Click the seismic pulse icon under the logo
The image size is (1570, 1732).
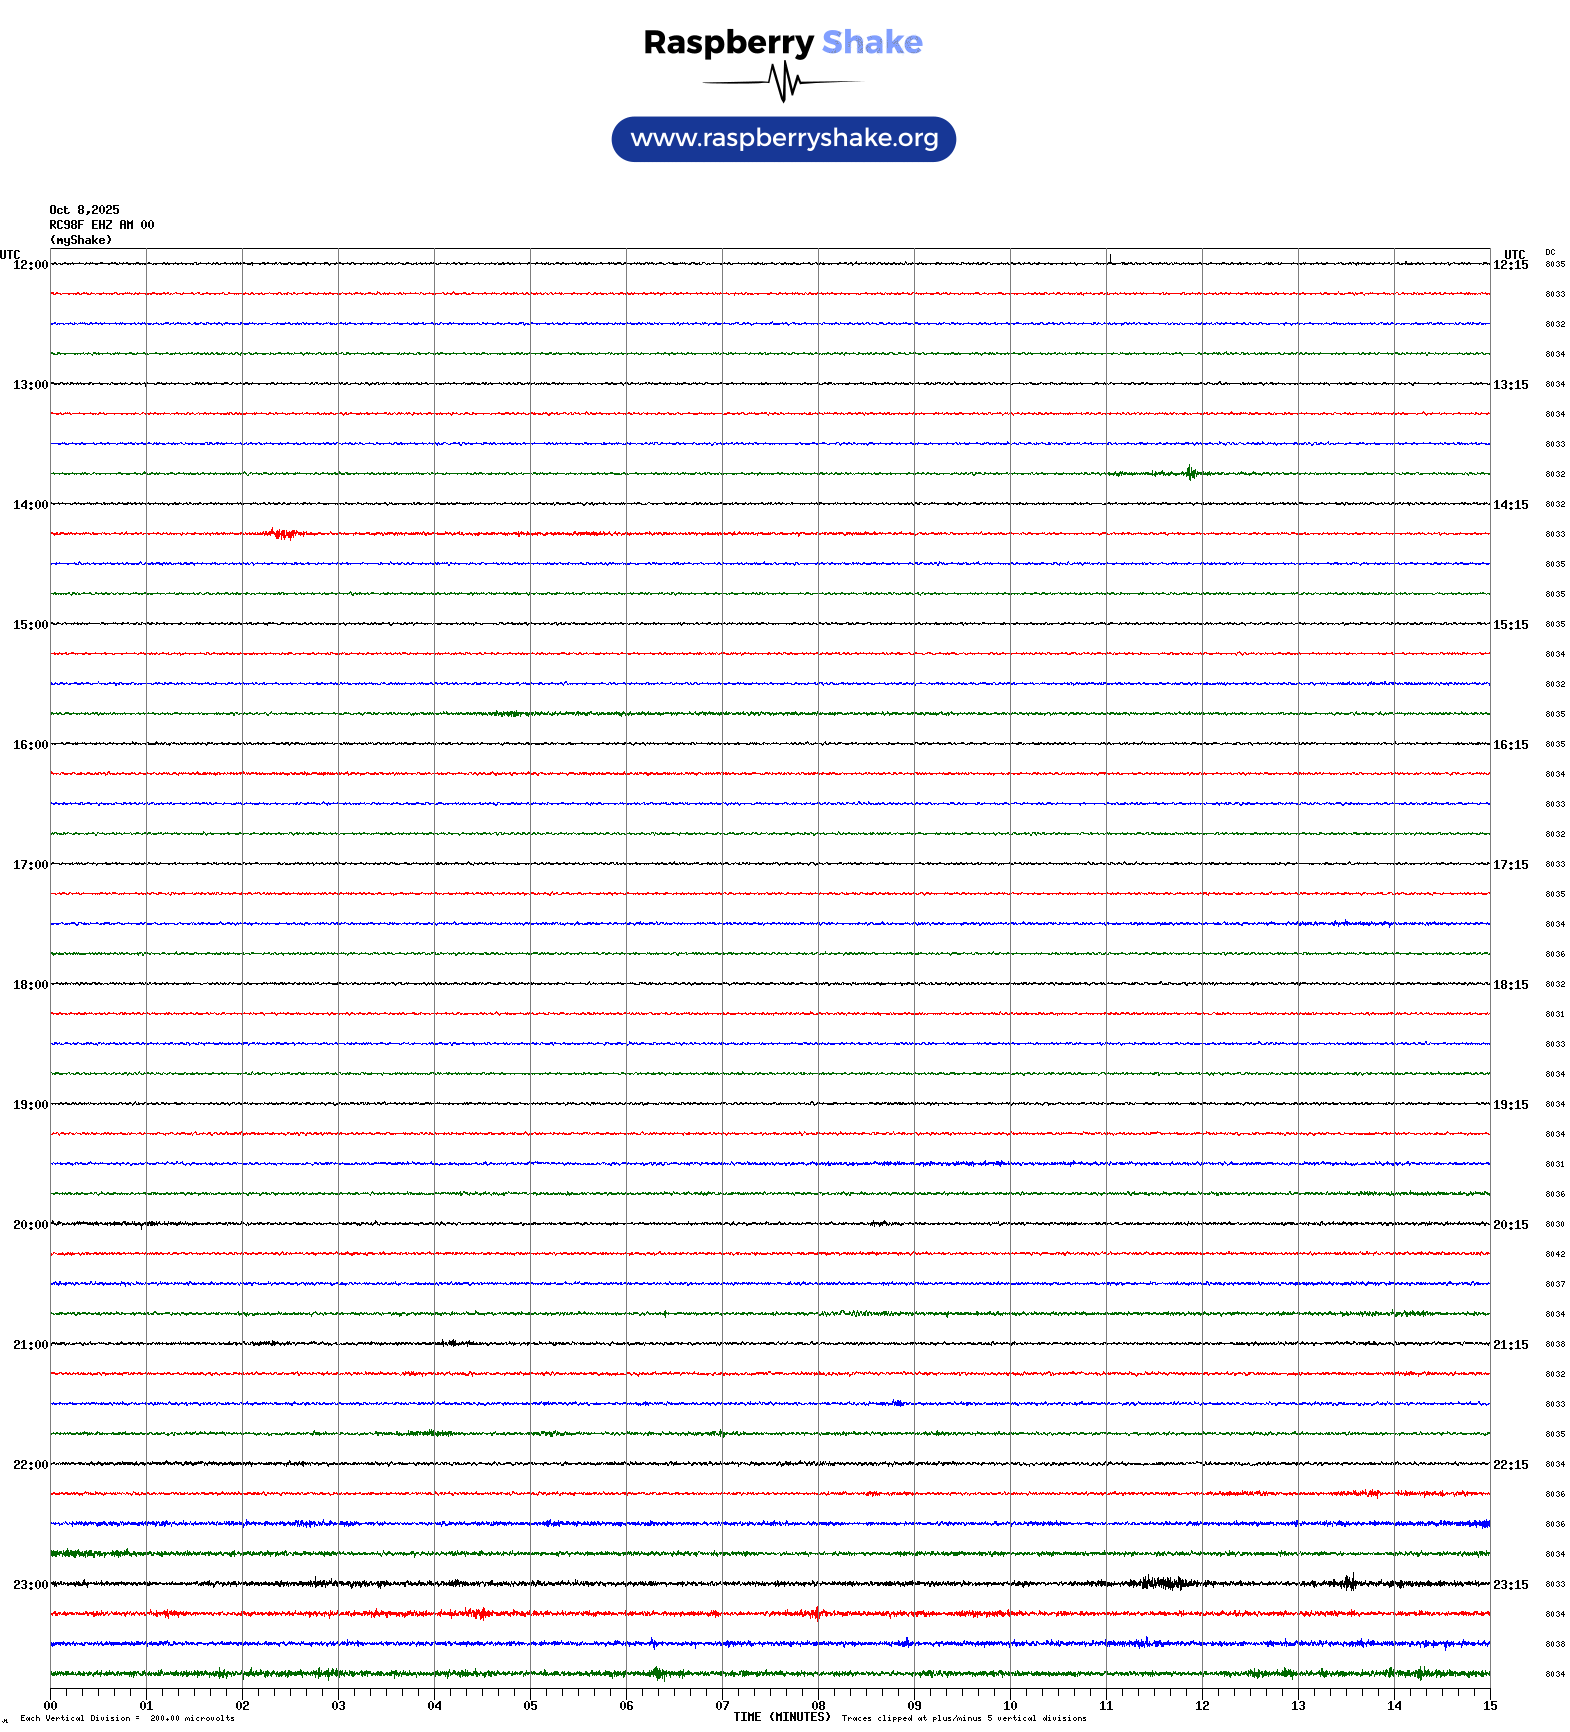coord(783,82)
